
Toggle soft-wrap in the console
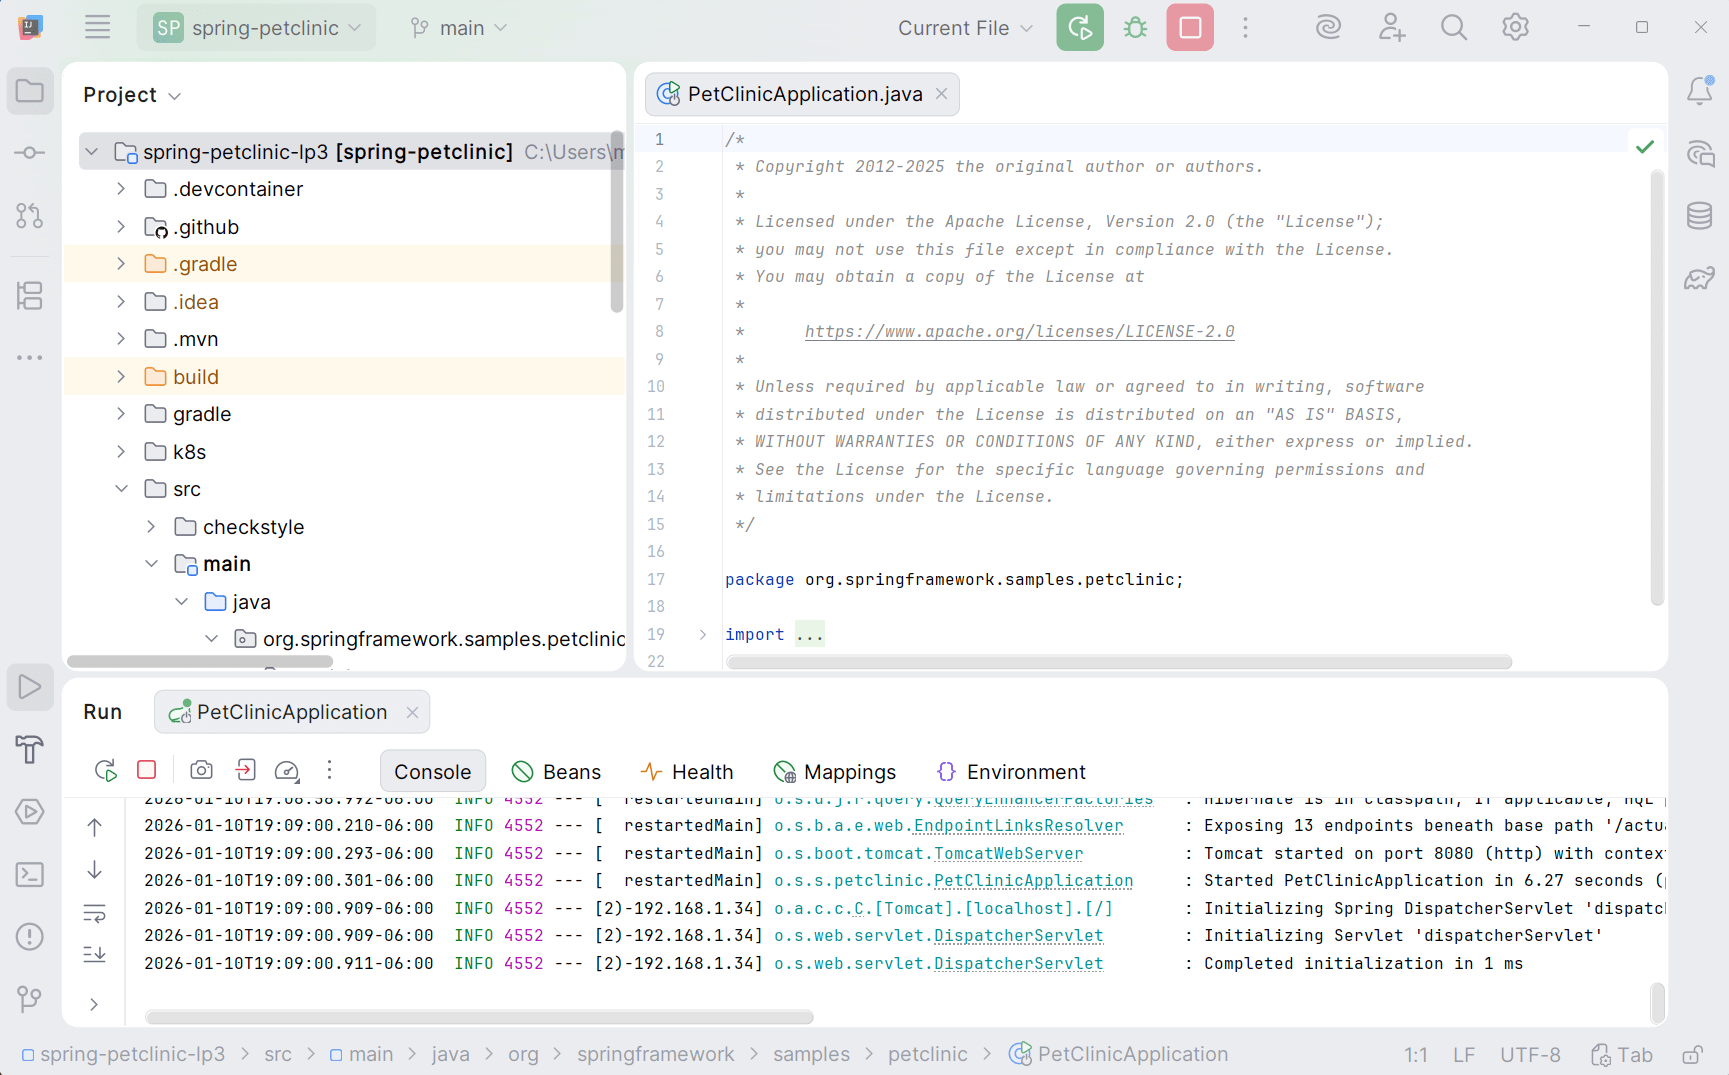94,912
